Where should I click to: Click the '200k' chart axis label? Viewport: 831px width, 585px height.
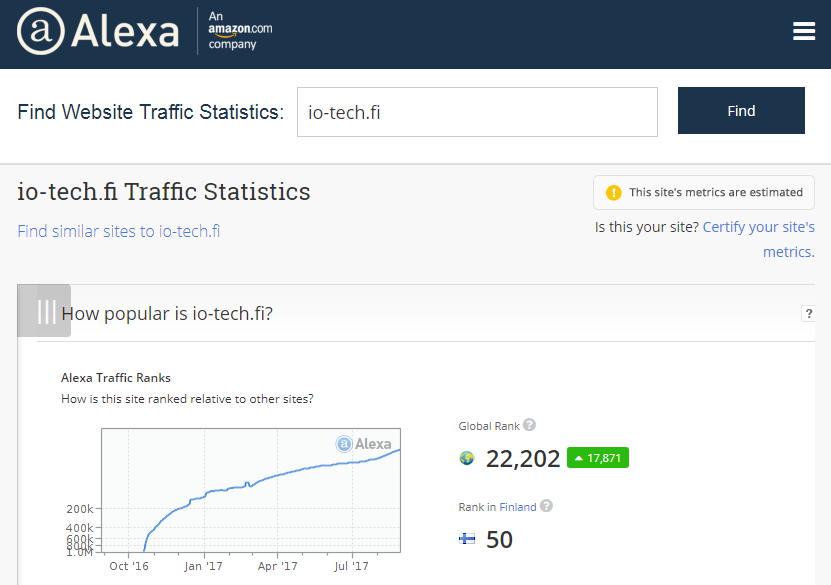79,509
